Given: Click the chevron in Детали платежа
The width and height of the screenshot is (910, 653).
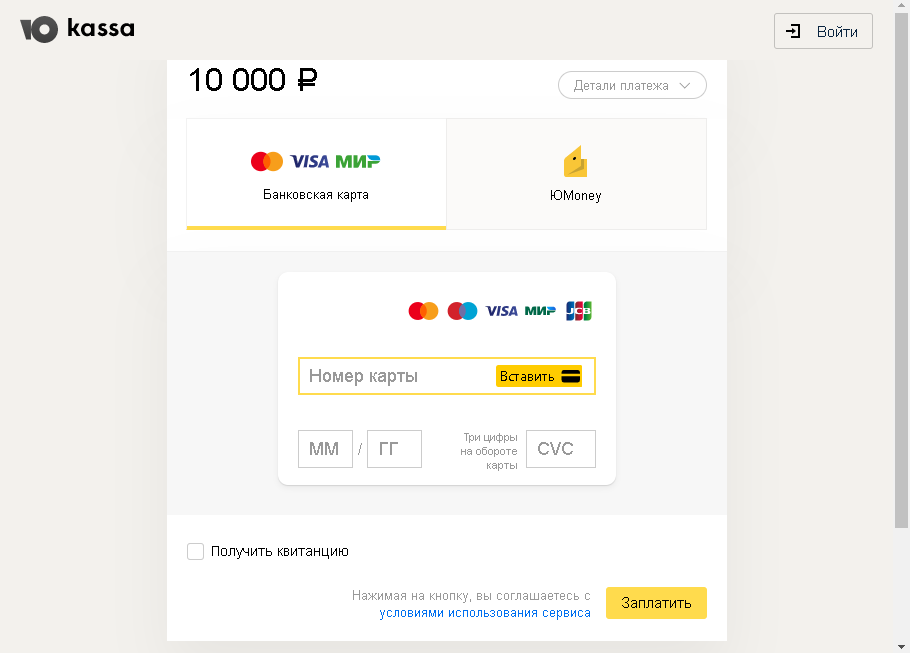Looking at the screenshot, I should pos(685,86).
